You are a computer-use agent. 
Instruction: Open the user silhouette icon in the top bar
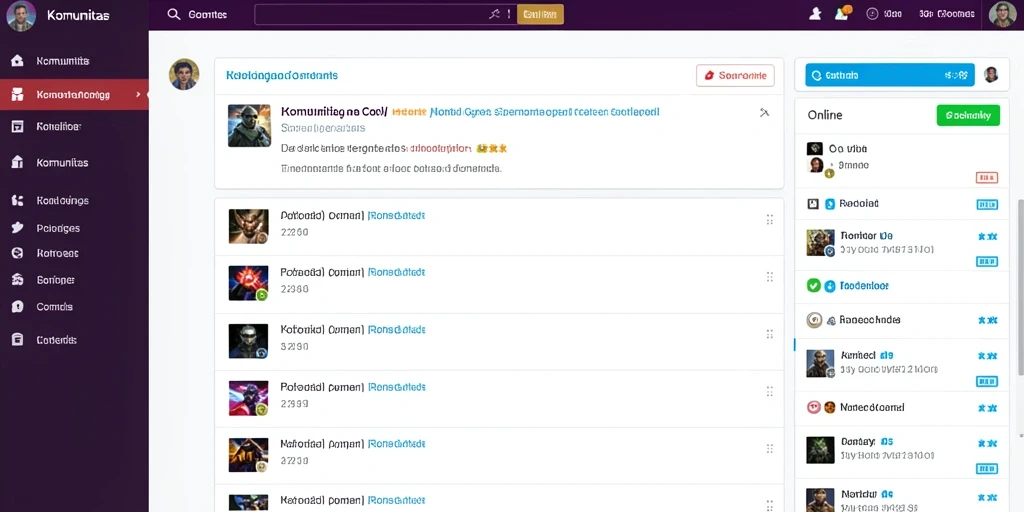tap(815, 14)
